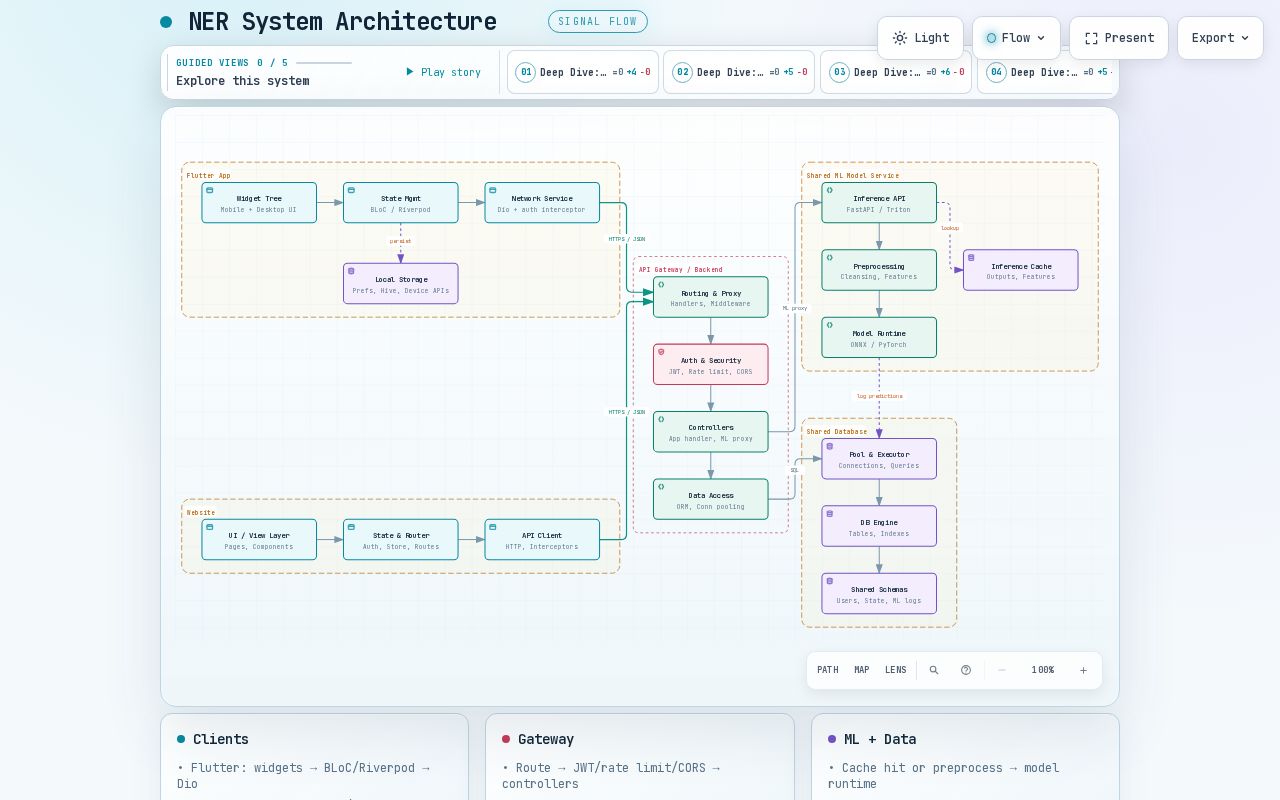Toggle PATH mode in canvas toolbar

click(828, 670)
